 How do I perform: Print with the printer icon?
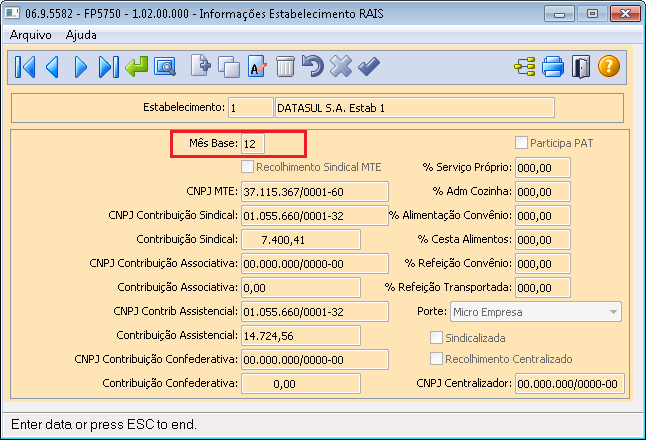tap(553, 67)
